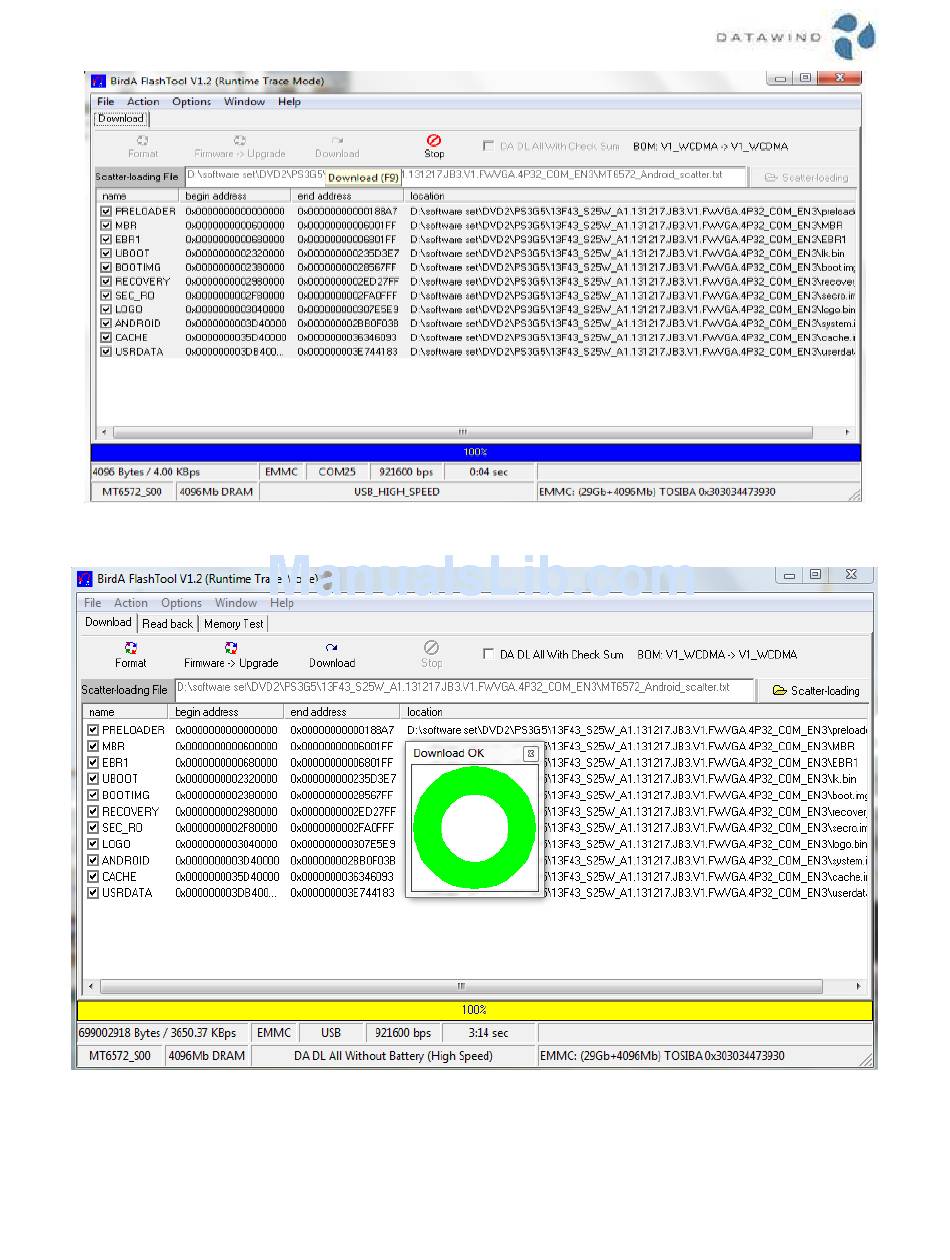The width and height of the screenshot is (950, 1260).
Task: Click 'USB' port entry in lower status bar
Action: 331,1033
